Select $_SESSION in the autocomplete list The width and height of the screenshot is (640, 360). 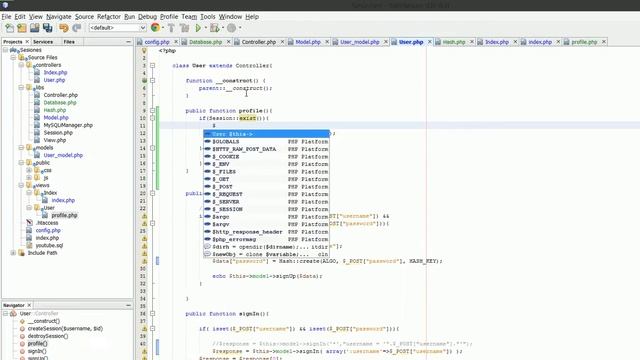[x=266, y=209]
